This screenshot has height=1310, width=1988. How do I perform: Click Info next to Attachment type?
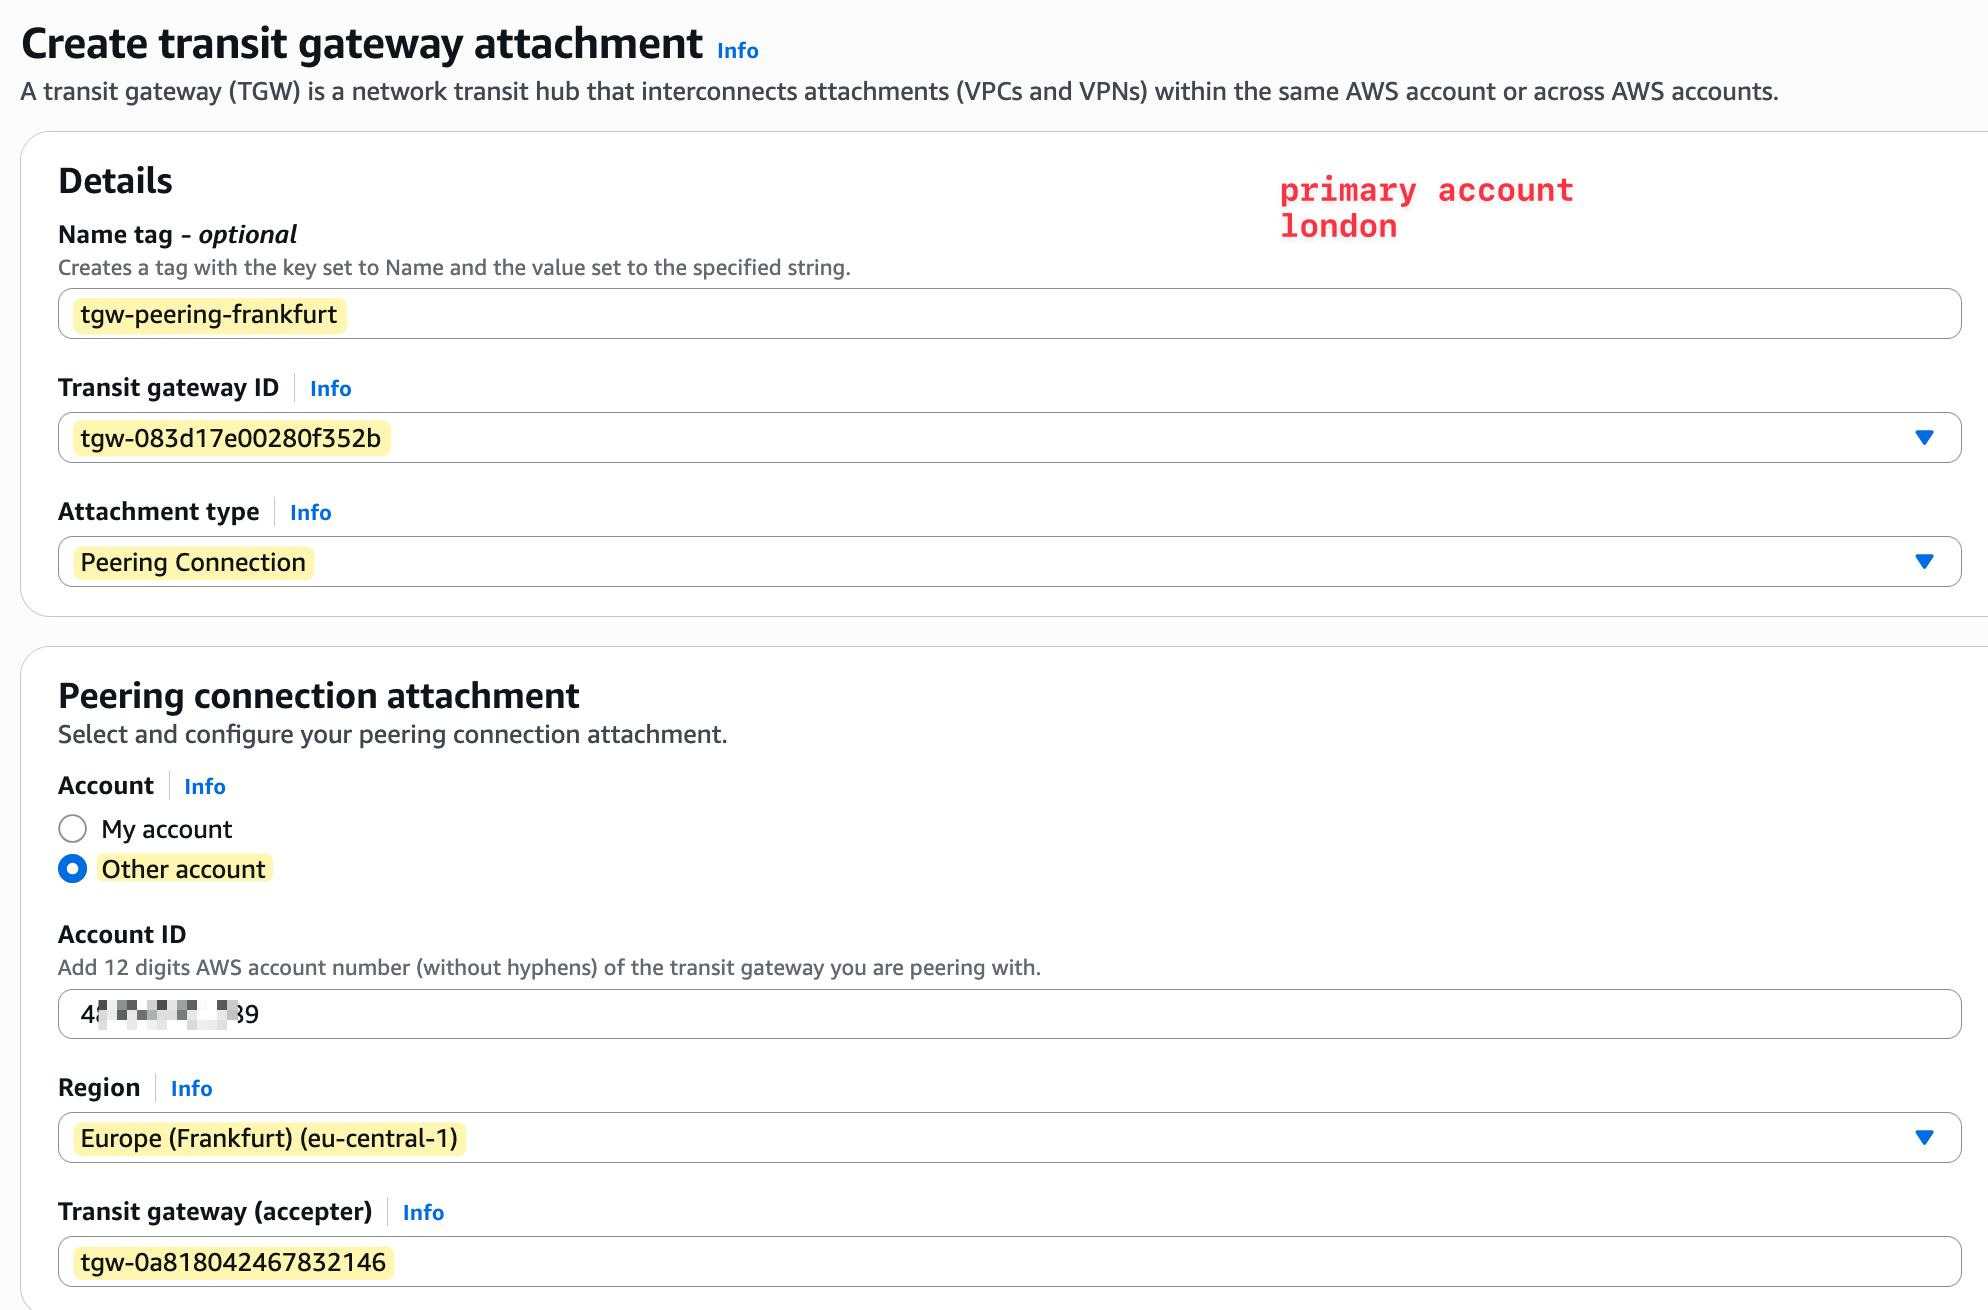pos(310,512)
